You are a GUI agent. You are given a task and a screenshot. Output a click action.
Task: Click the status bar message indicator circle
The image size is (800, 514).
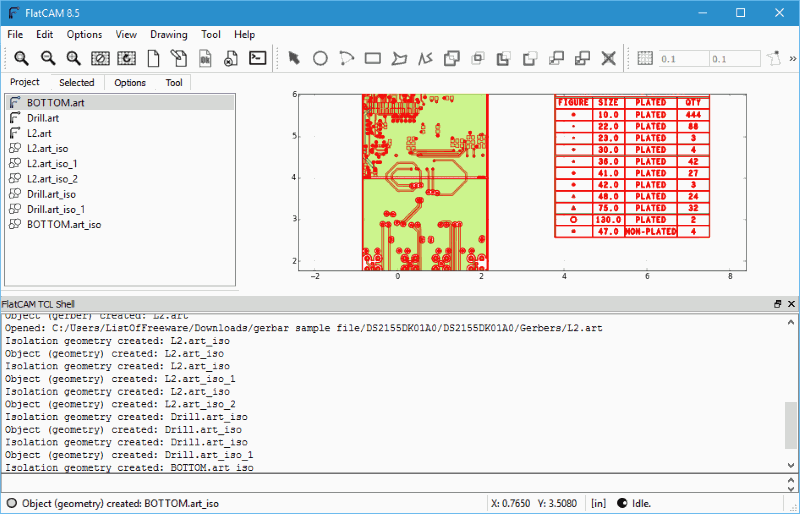point(12,504)
